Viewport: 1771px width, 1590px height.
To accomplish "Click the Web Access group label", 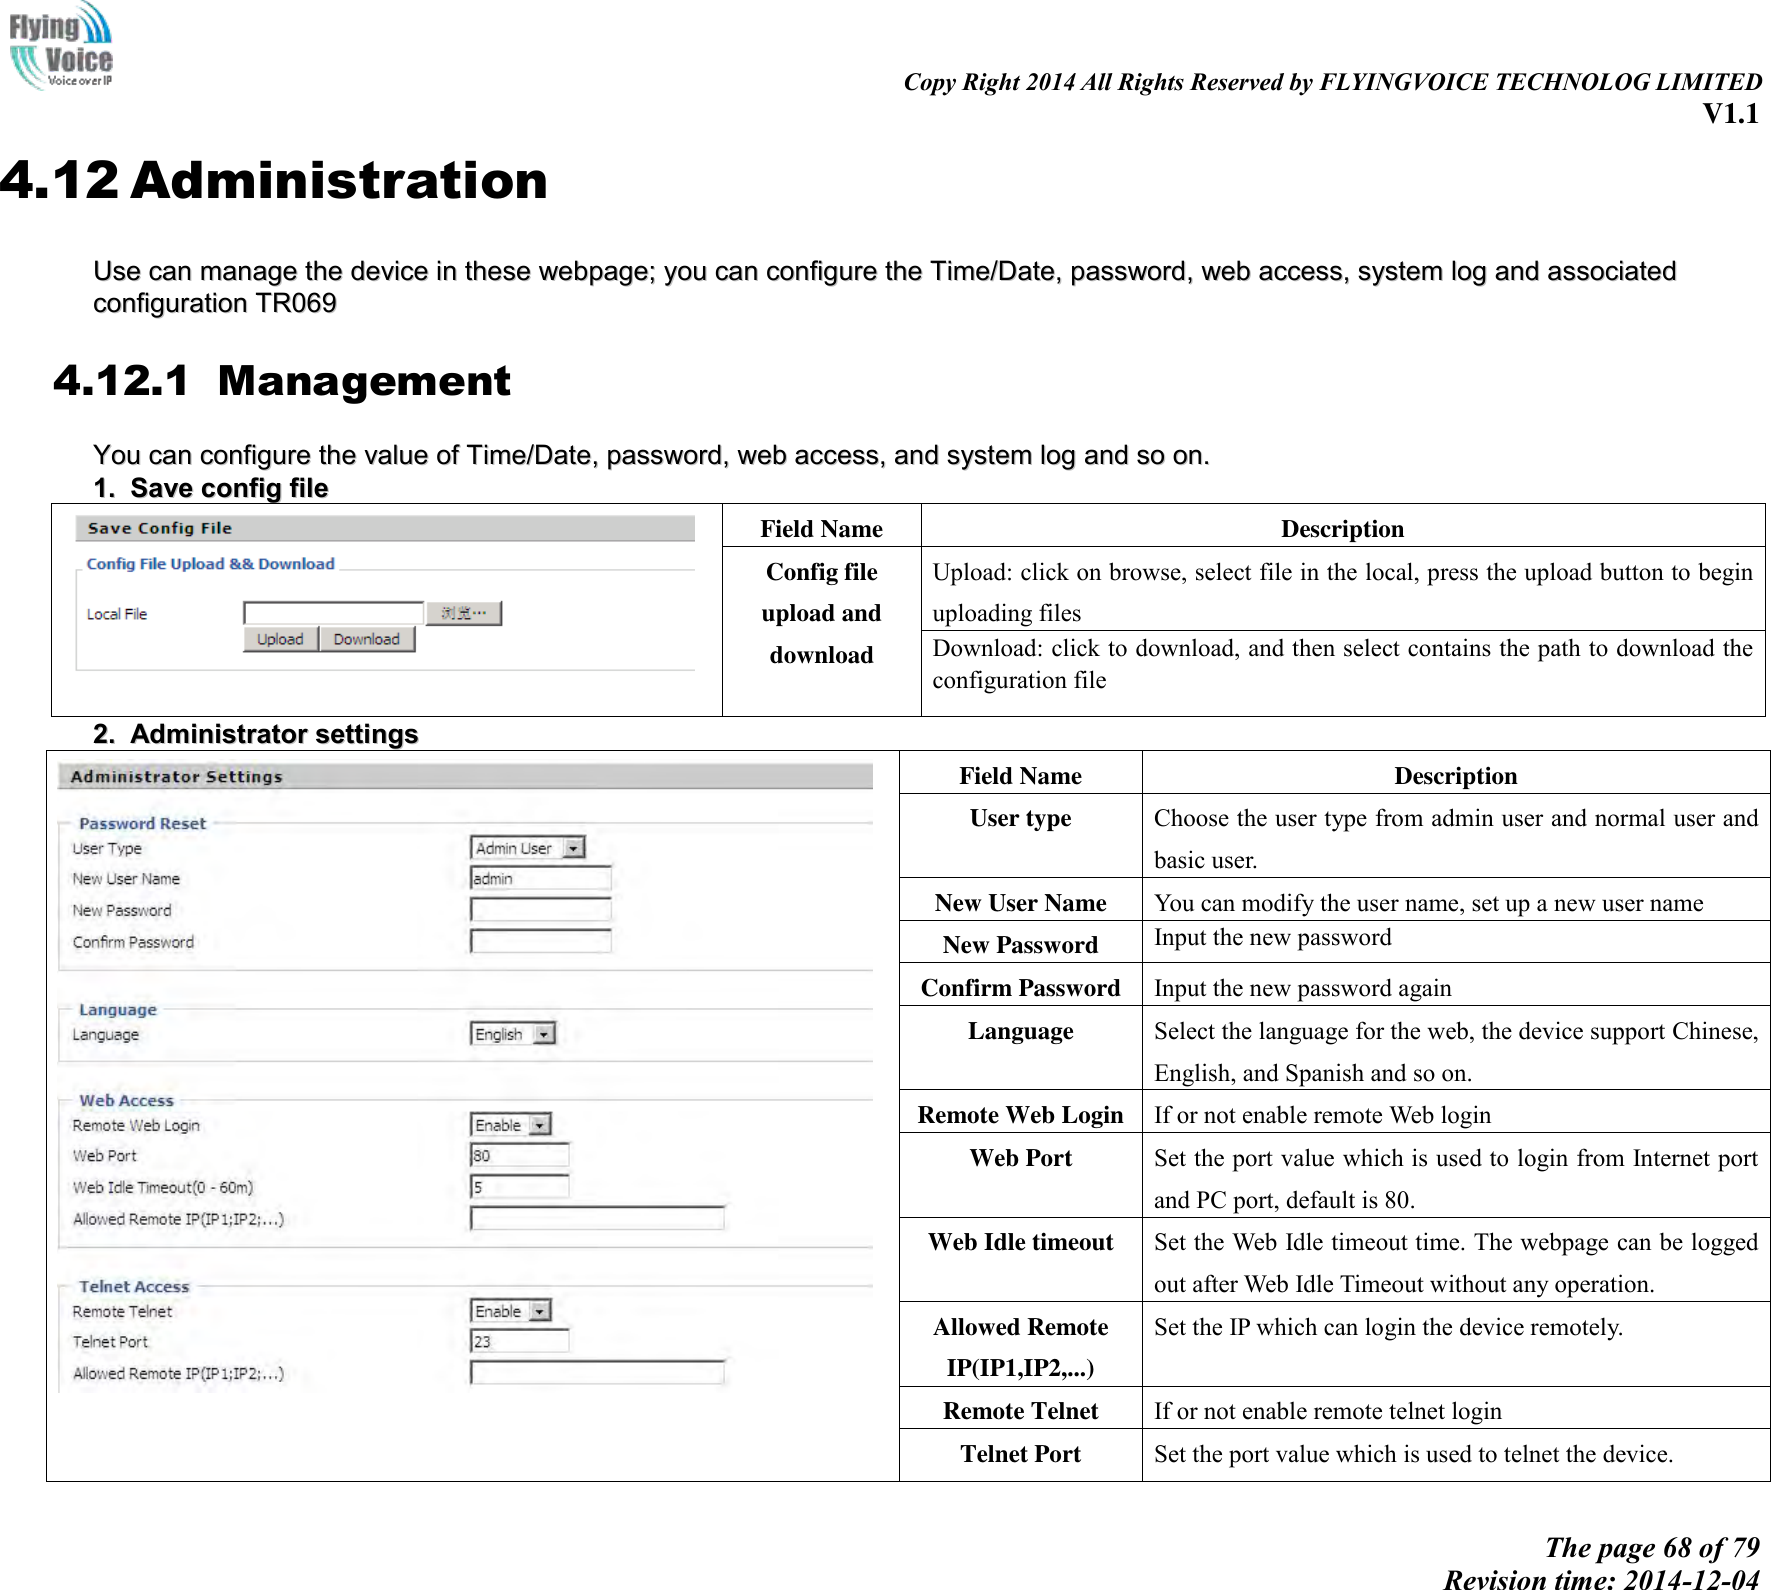I will coord(126,1100).
